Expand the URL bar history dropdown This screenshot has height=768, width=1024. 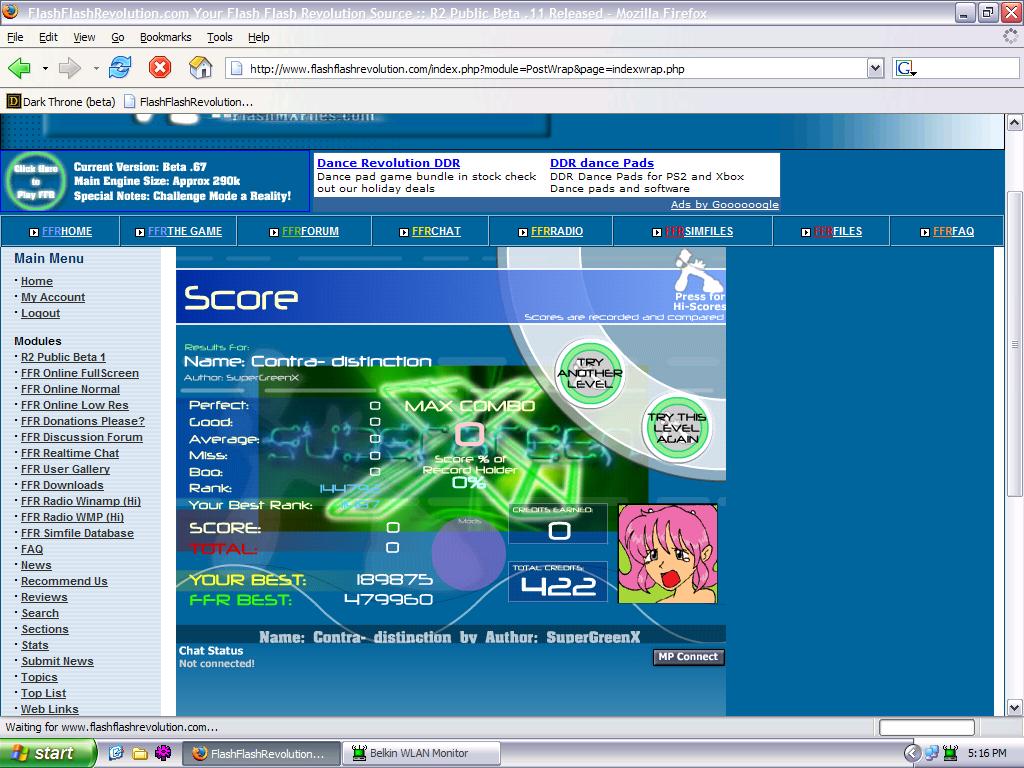[x=875, y=68]
